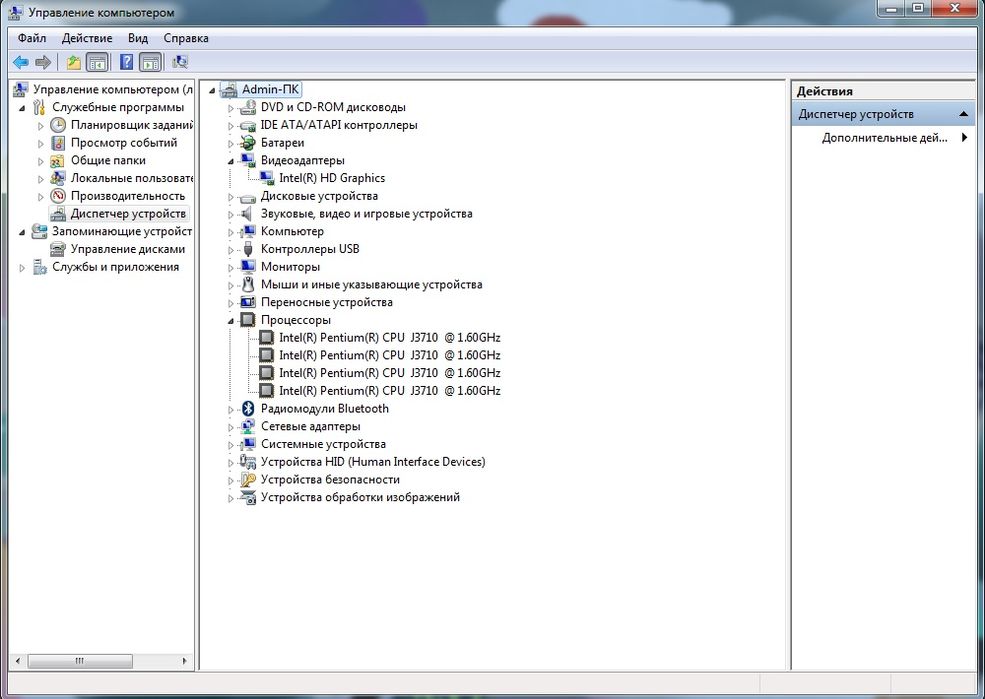Select Диспетчер устройств in left tree

click(x=128, y=214)
